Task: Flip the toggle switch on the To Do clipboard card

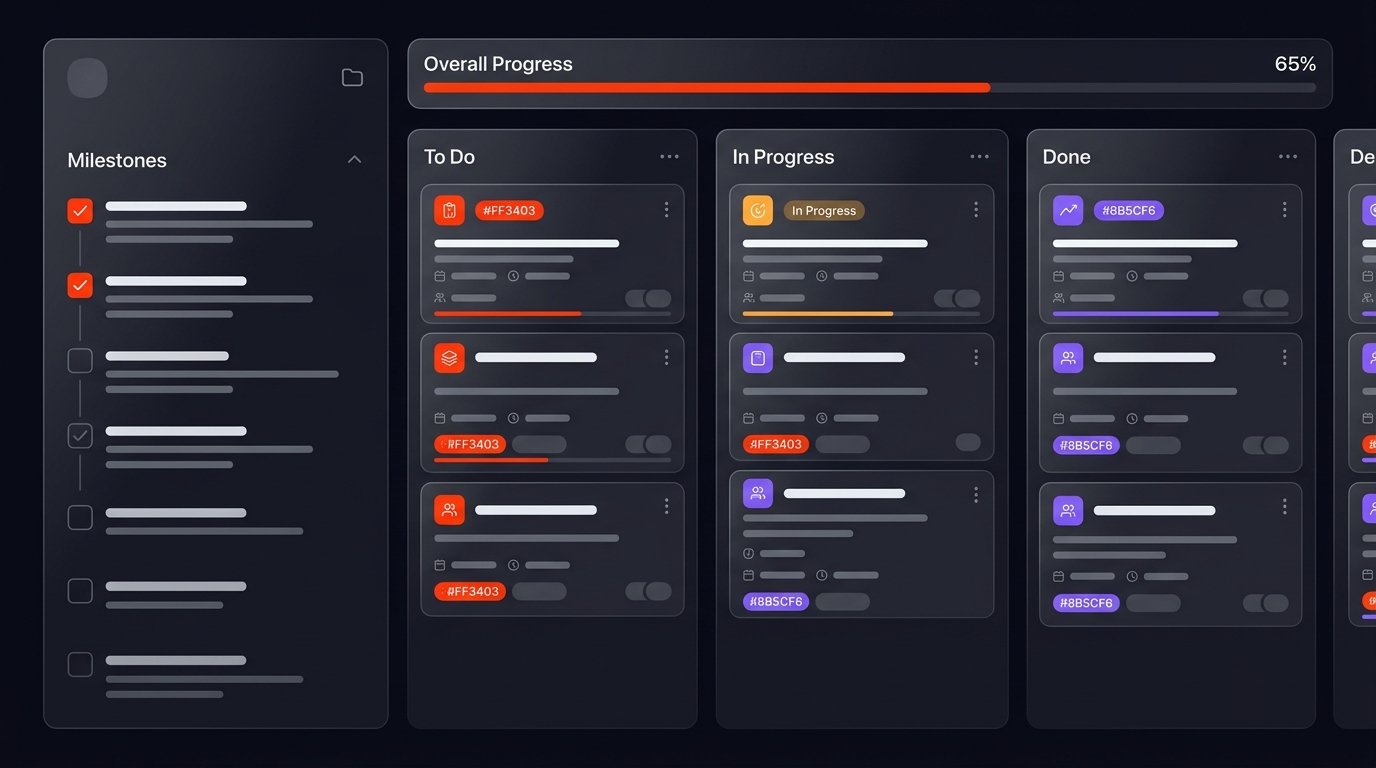Action: [648, 298]
